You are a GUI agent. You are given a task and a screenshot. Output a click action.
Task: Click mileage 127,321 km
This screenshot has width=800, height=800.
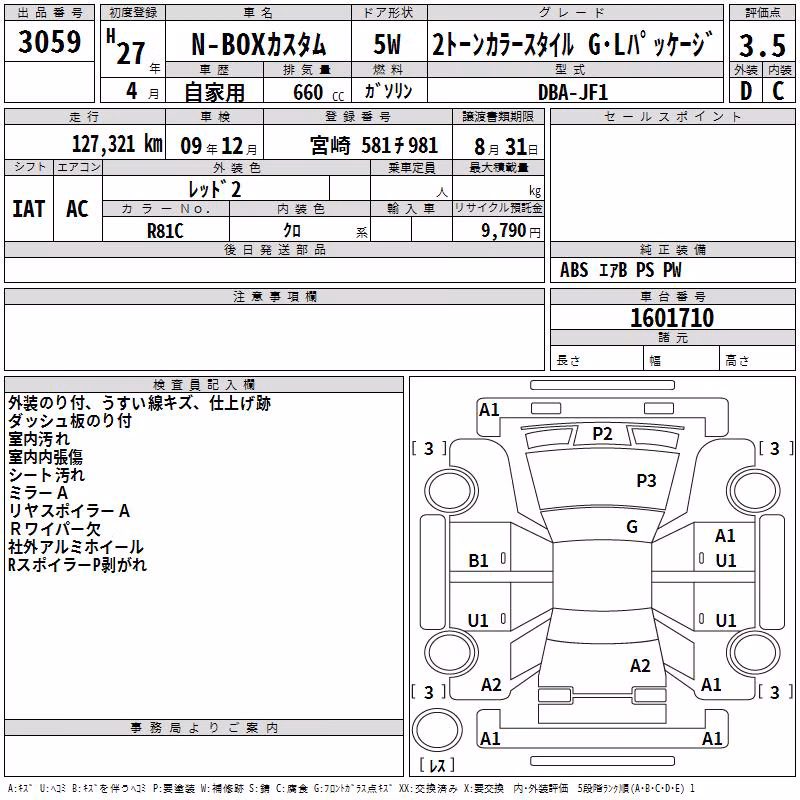117,144
